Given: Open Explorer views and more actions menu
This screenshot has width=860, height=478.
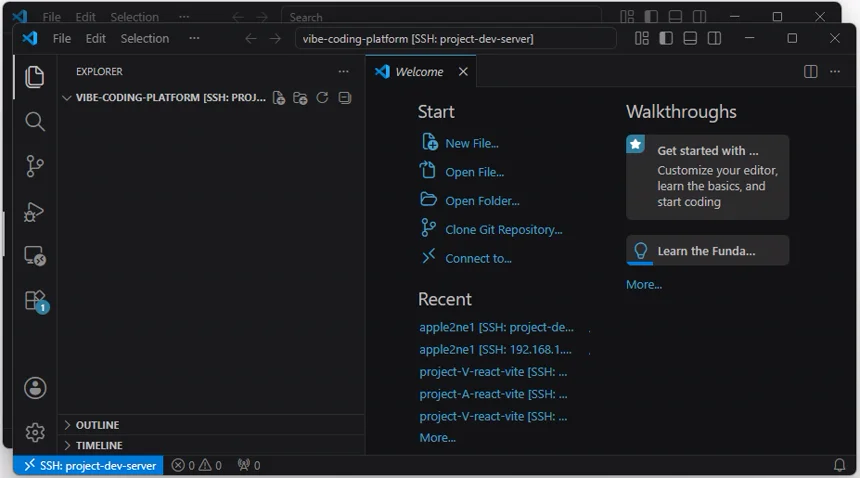Looking at the screenshot, I should click(343, 71).
